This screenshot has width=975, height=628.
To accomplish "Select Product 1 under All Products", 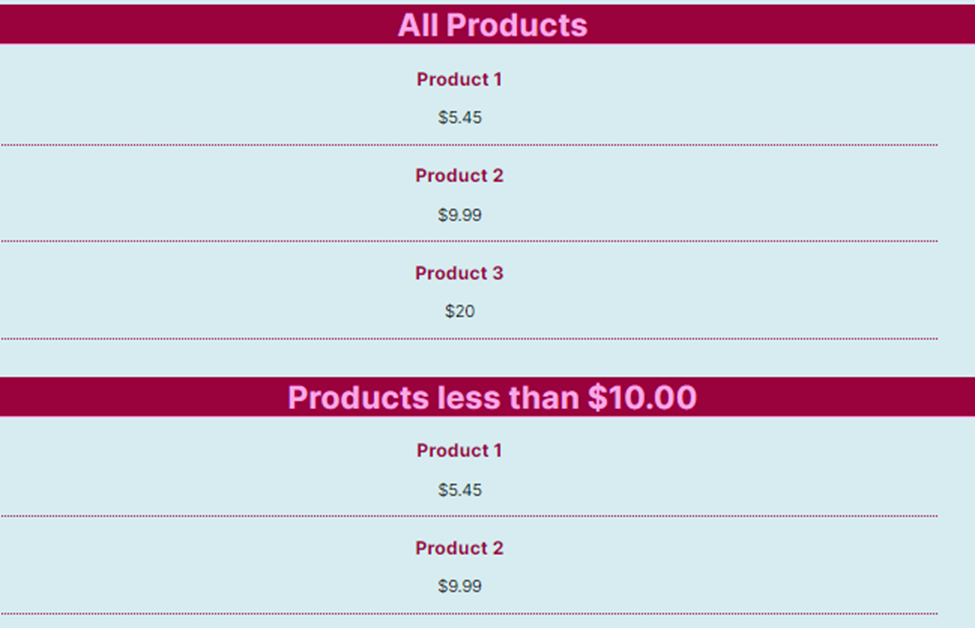I will point(459,79).
